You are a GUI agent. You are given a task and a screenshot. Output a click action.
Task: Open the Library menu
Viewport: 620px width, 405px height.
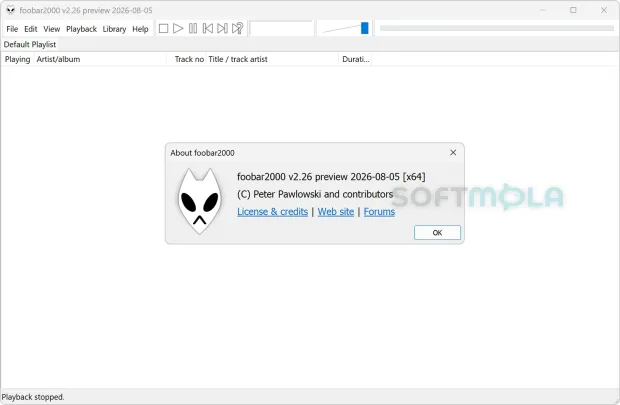[x=114, y=29]
